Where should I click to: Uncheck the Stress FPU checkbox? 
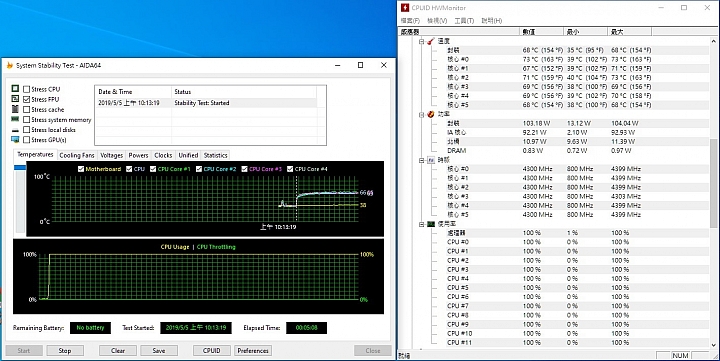tap(27, 99)
